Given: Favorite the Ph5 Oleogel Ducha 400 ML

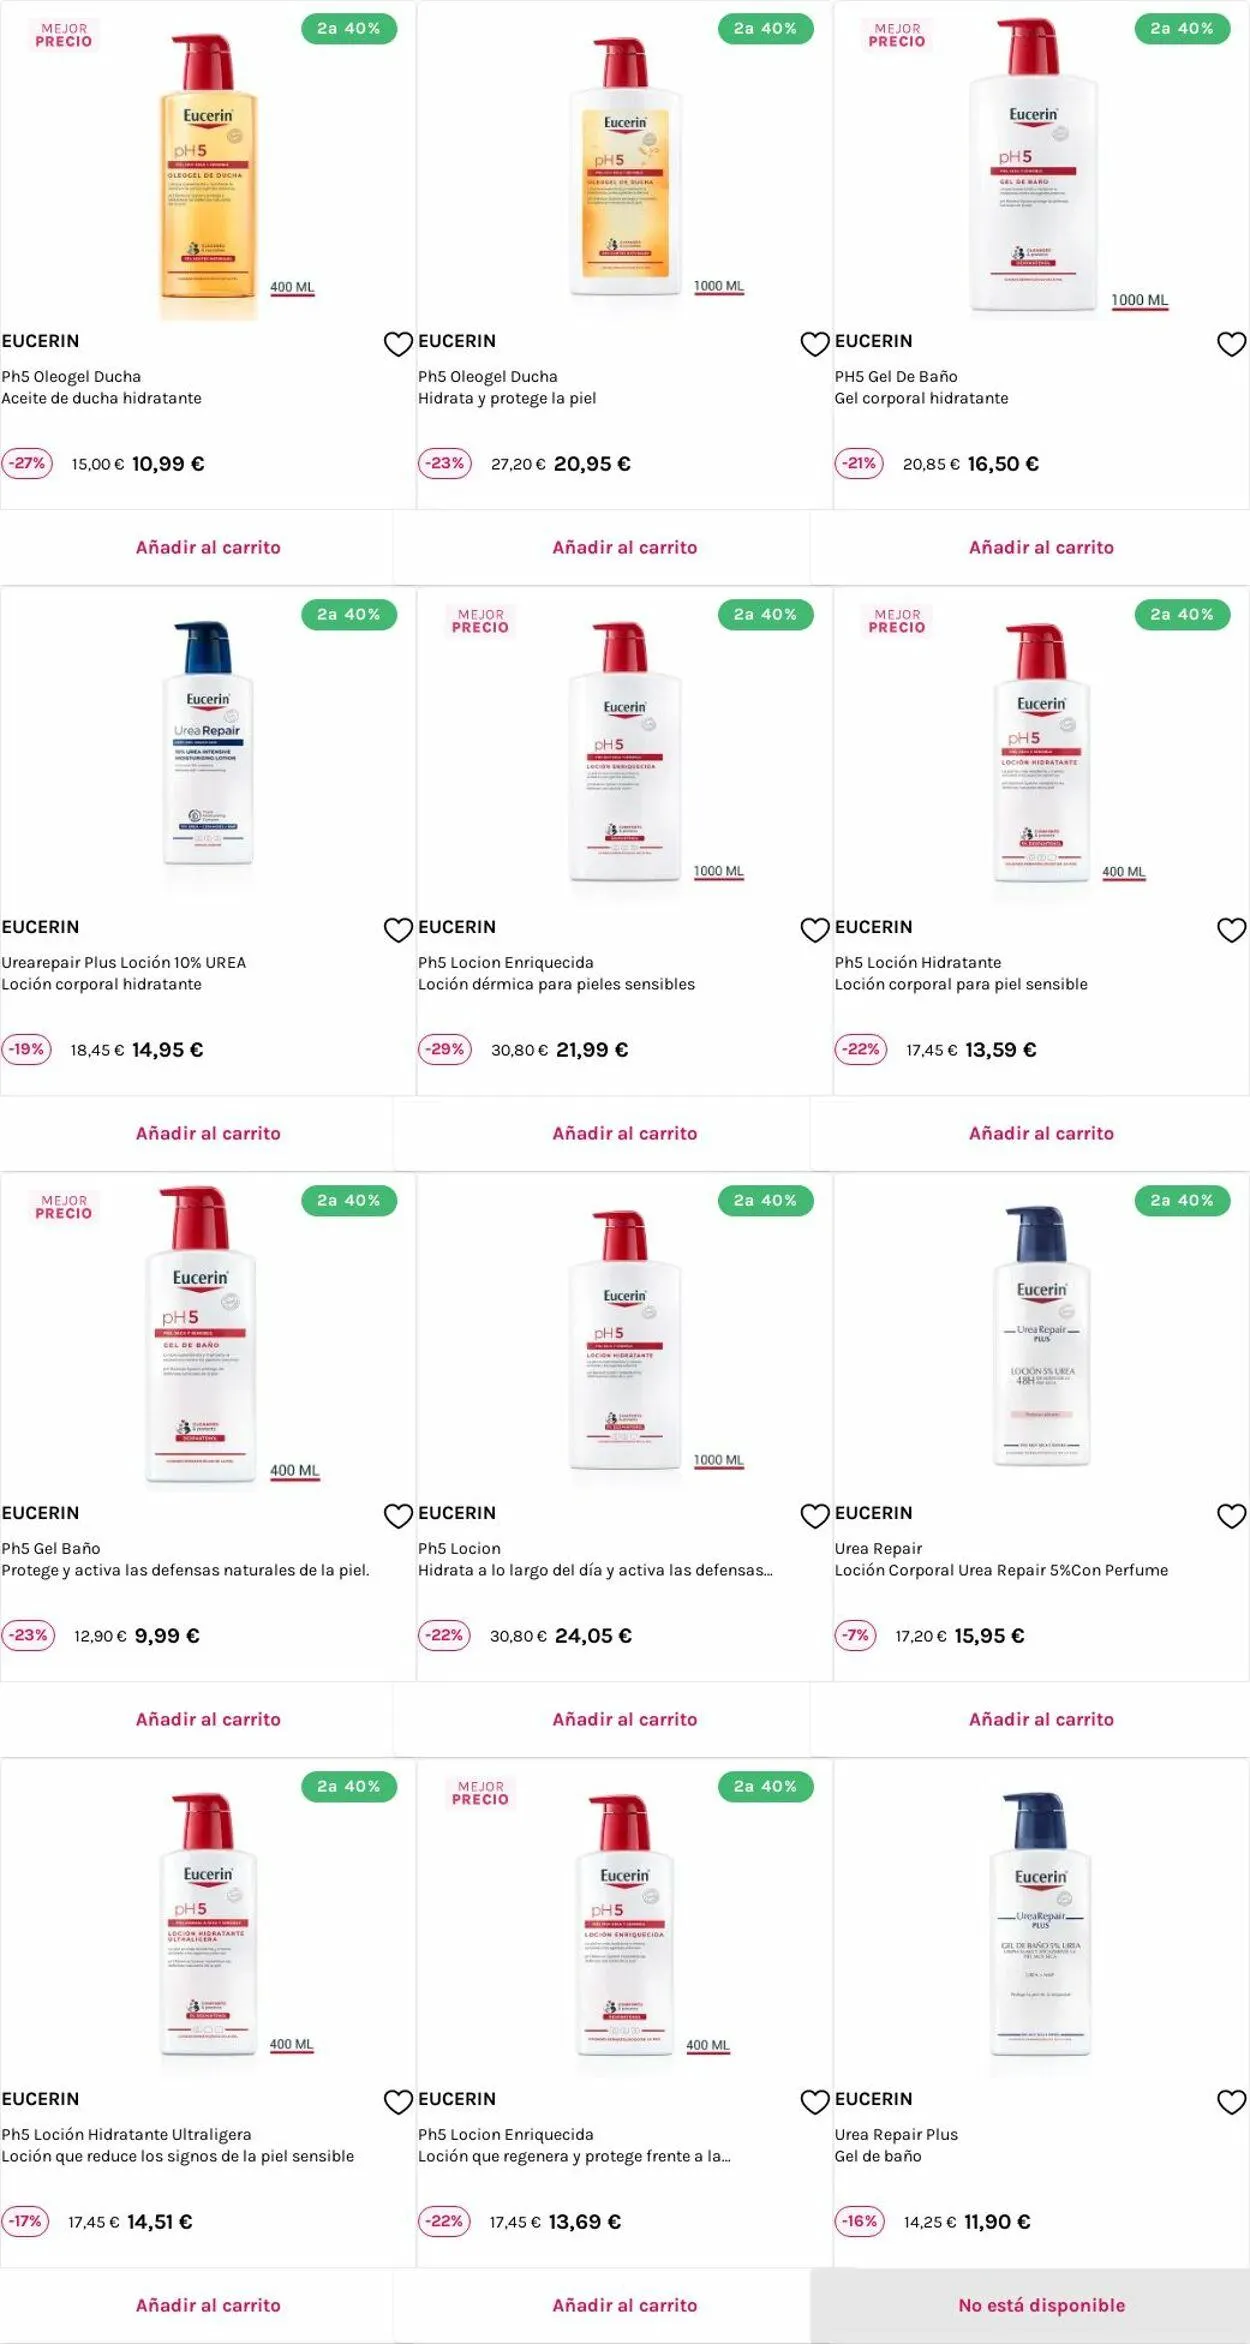Looking at the screenshot, I should 398,344.
